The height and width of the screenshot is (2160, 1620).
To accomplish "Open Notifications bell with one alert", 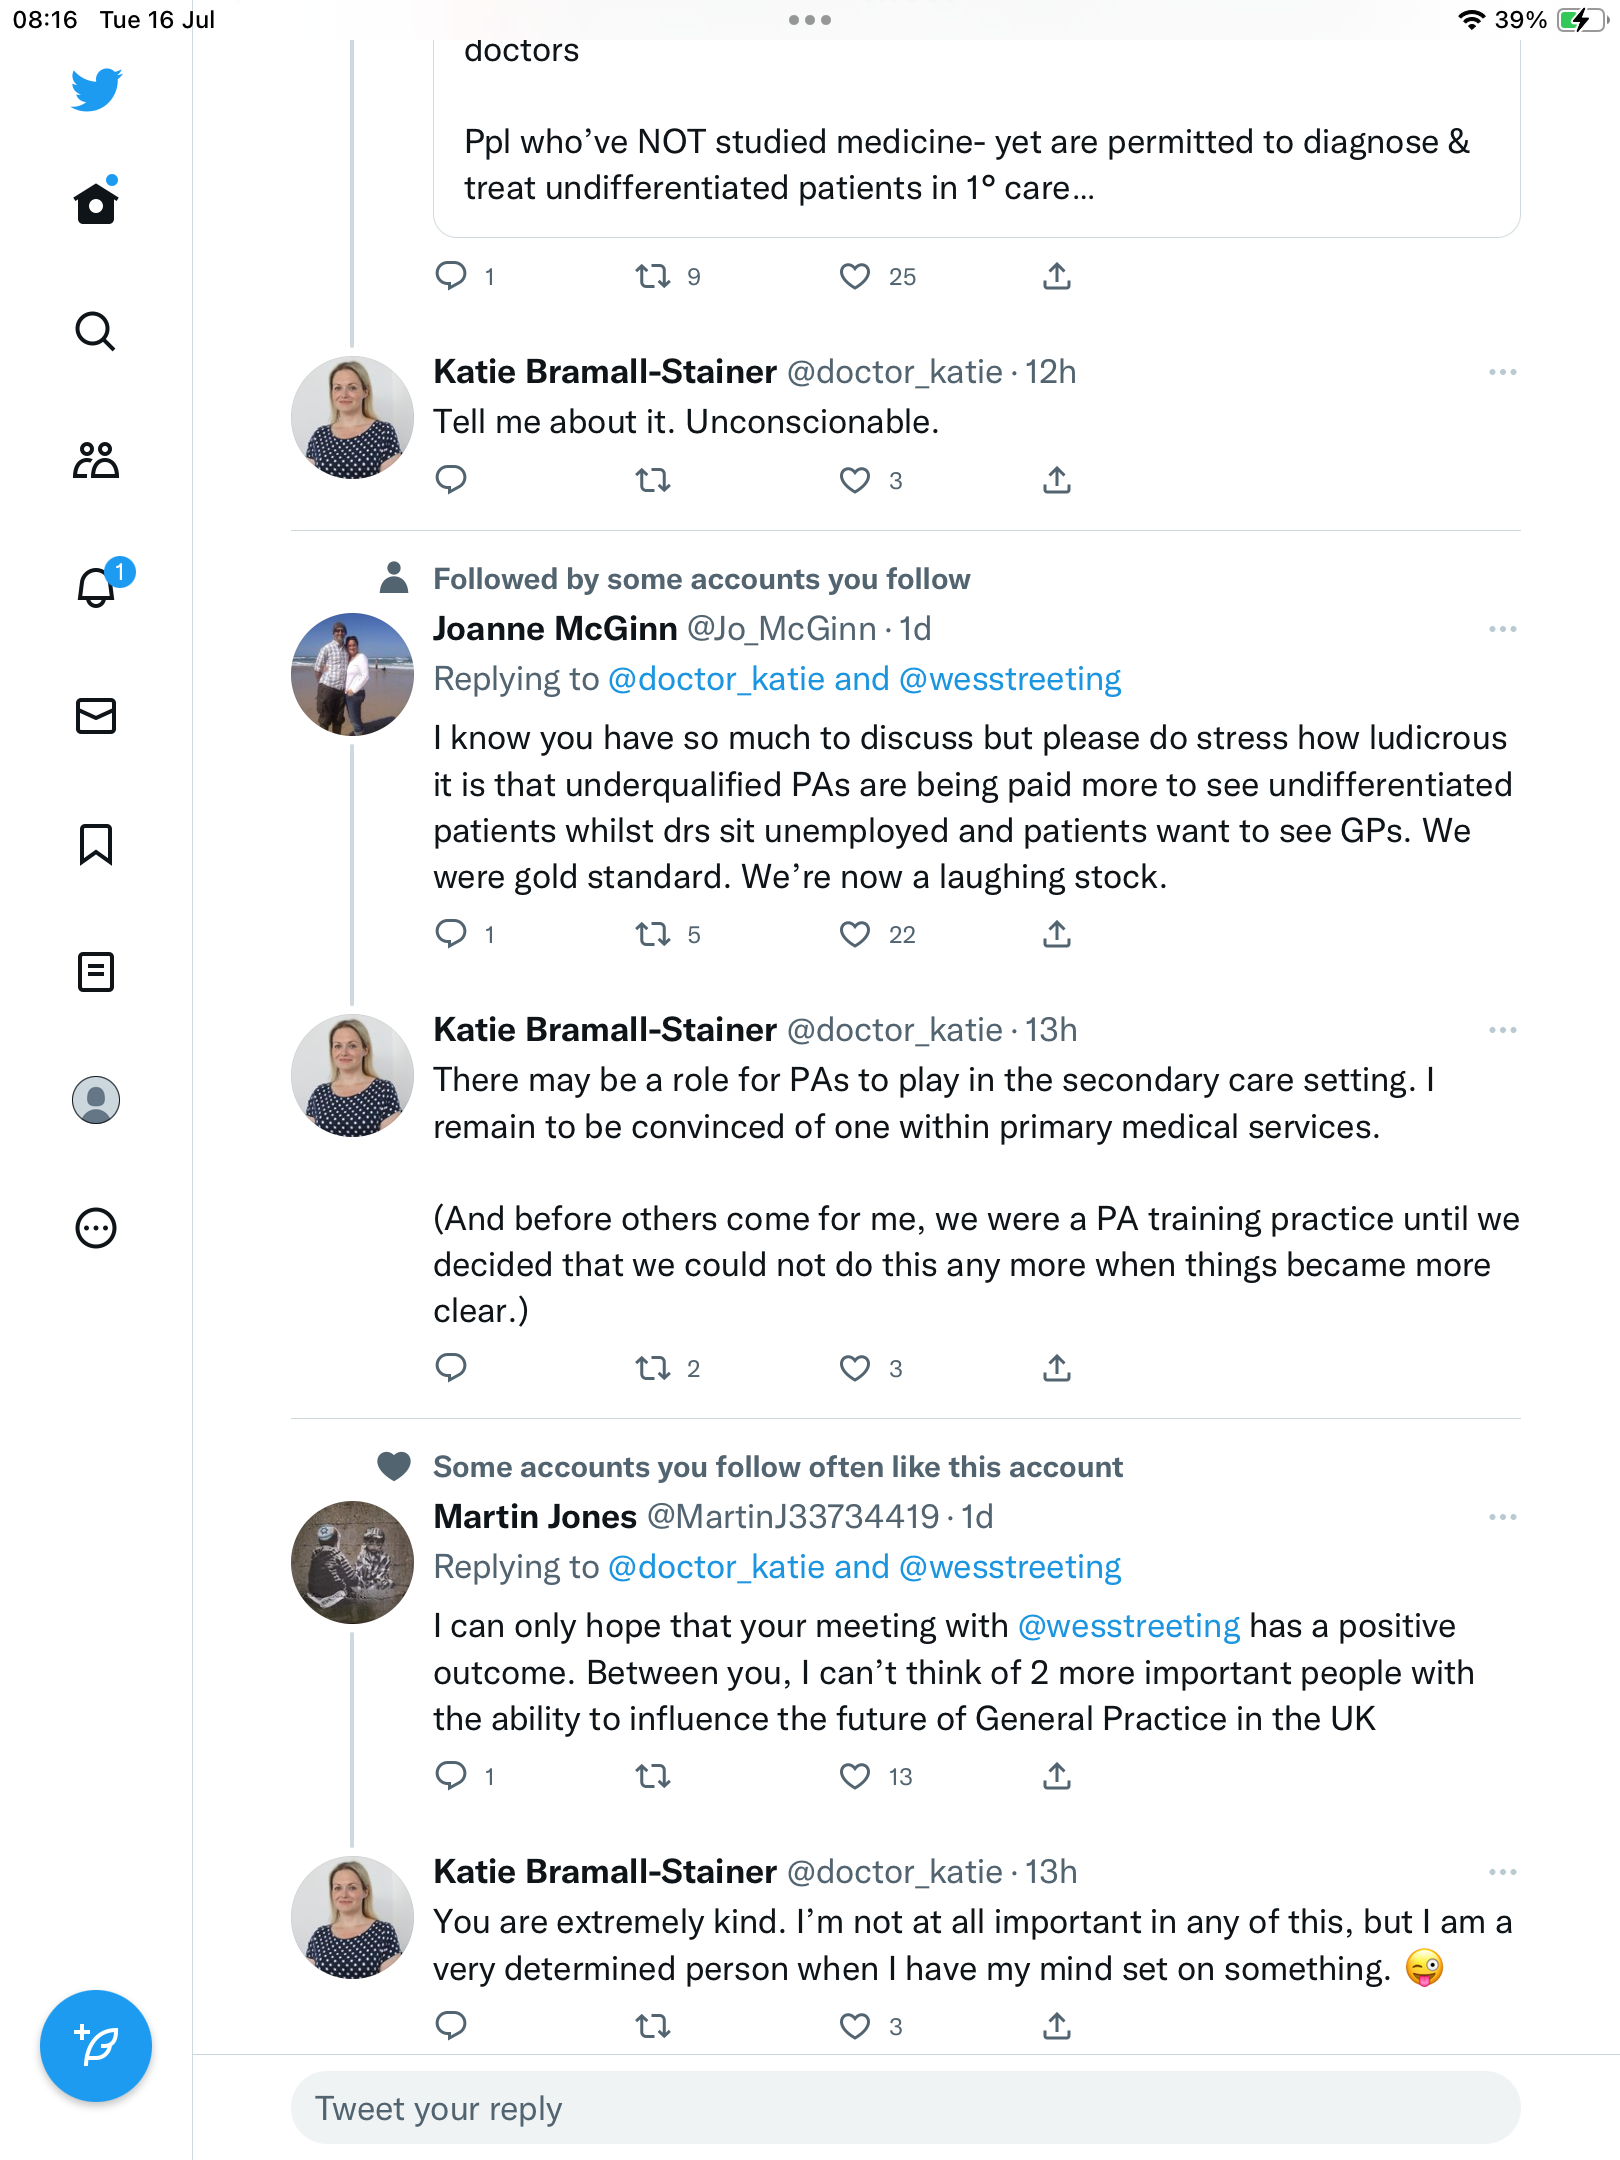I will [x=98, y=587].
